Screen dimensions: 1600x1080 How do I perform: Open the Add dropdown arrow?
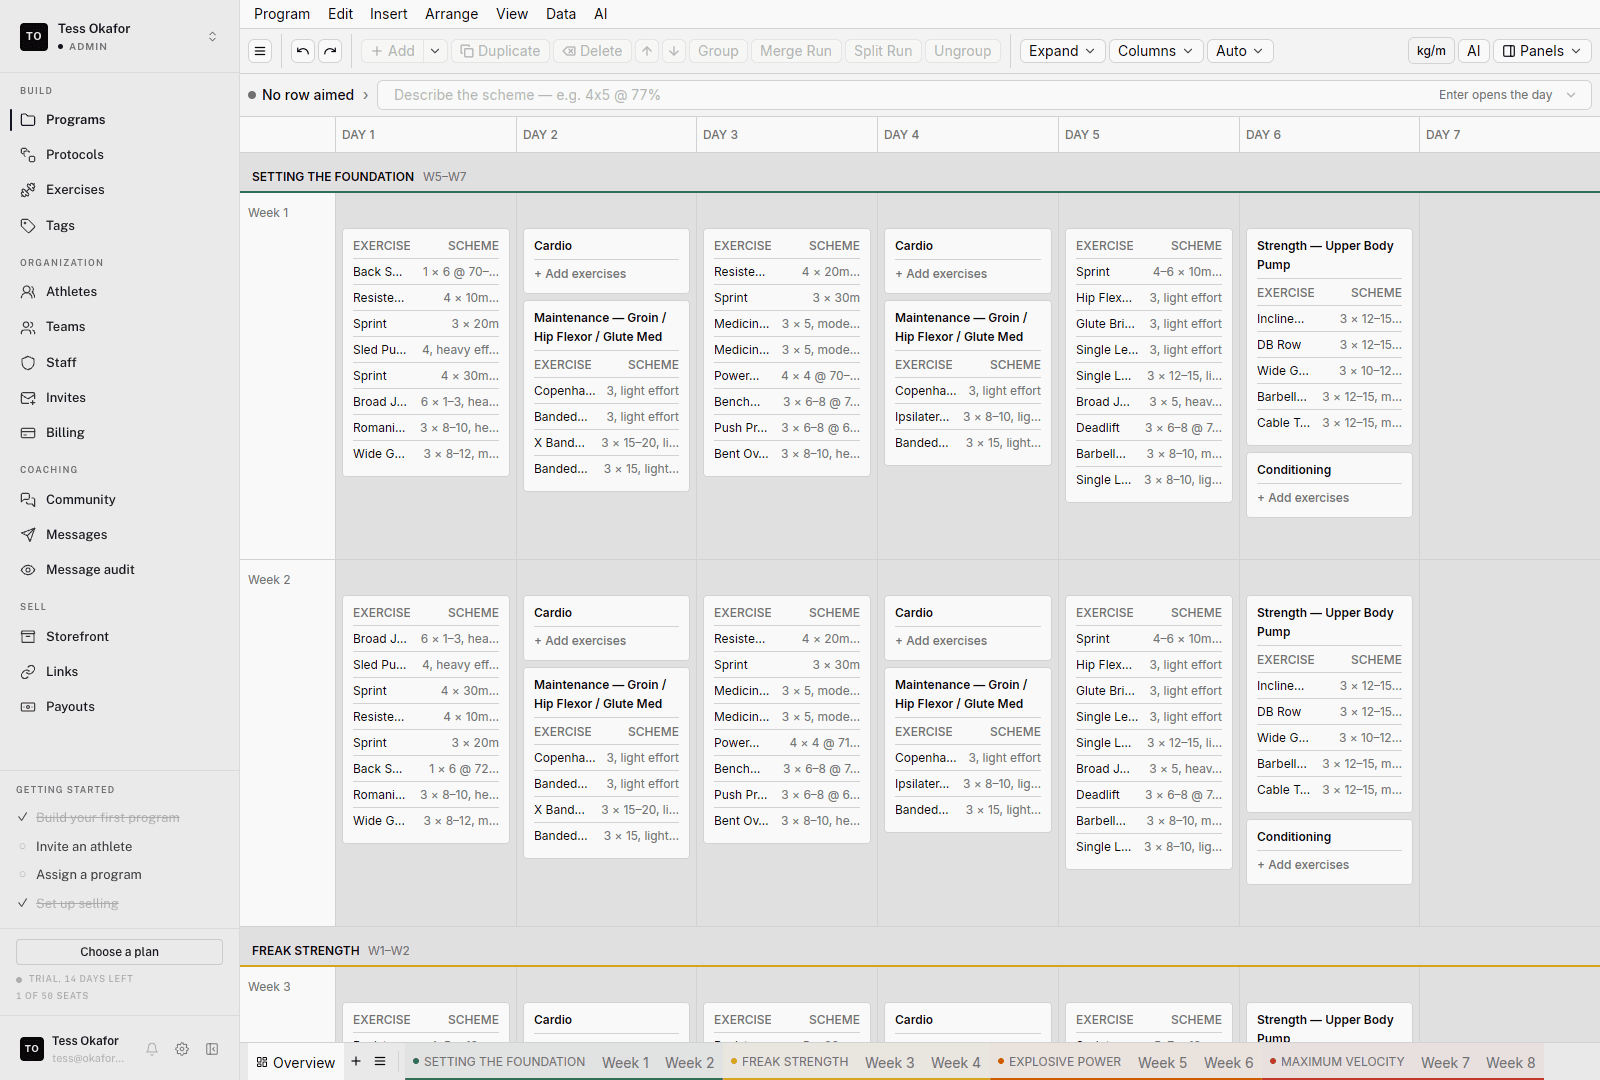[x=435, y=51]
